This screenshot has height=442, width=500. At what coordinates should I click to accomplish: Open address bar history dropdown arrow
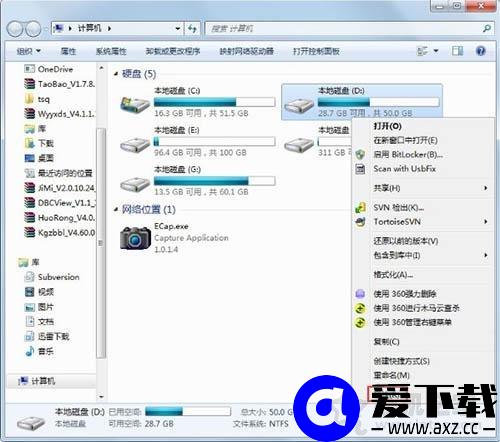point(178,29)
